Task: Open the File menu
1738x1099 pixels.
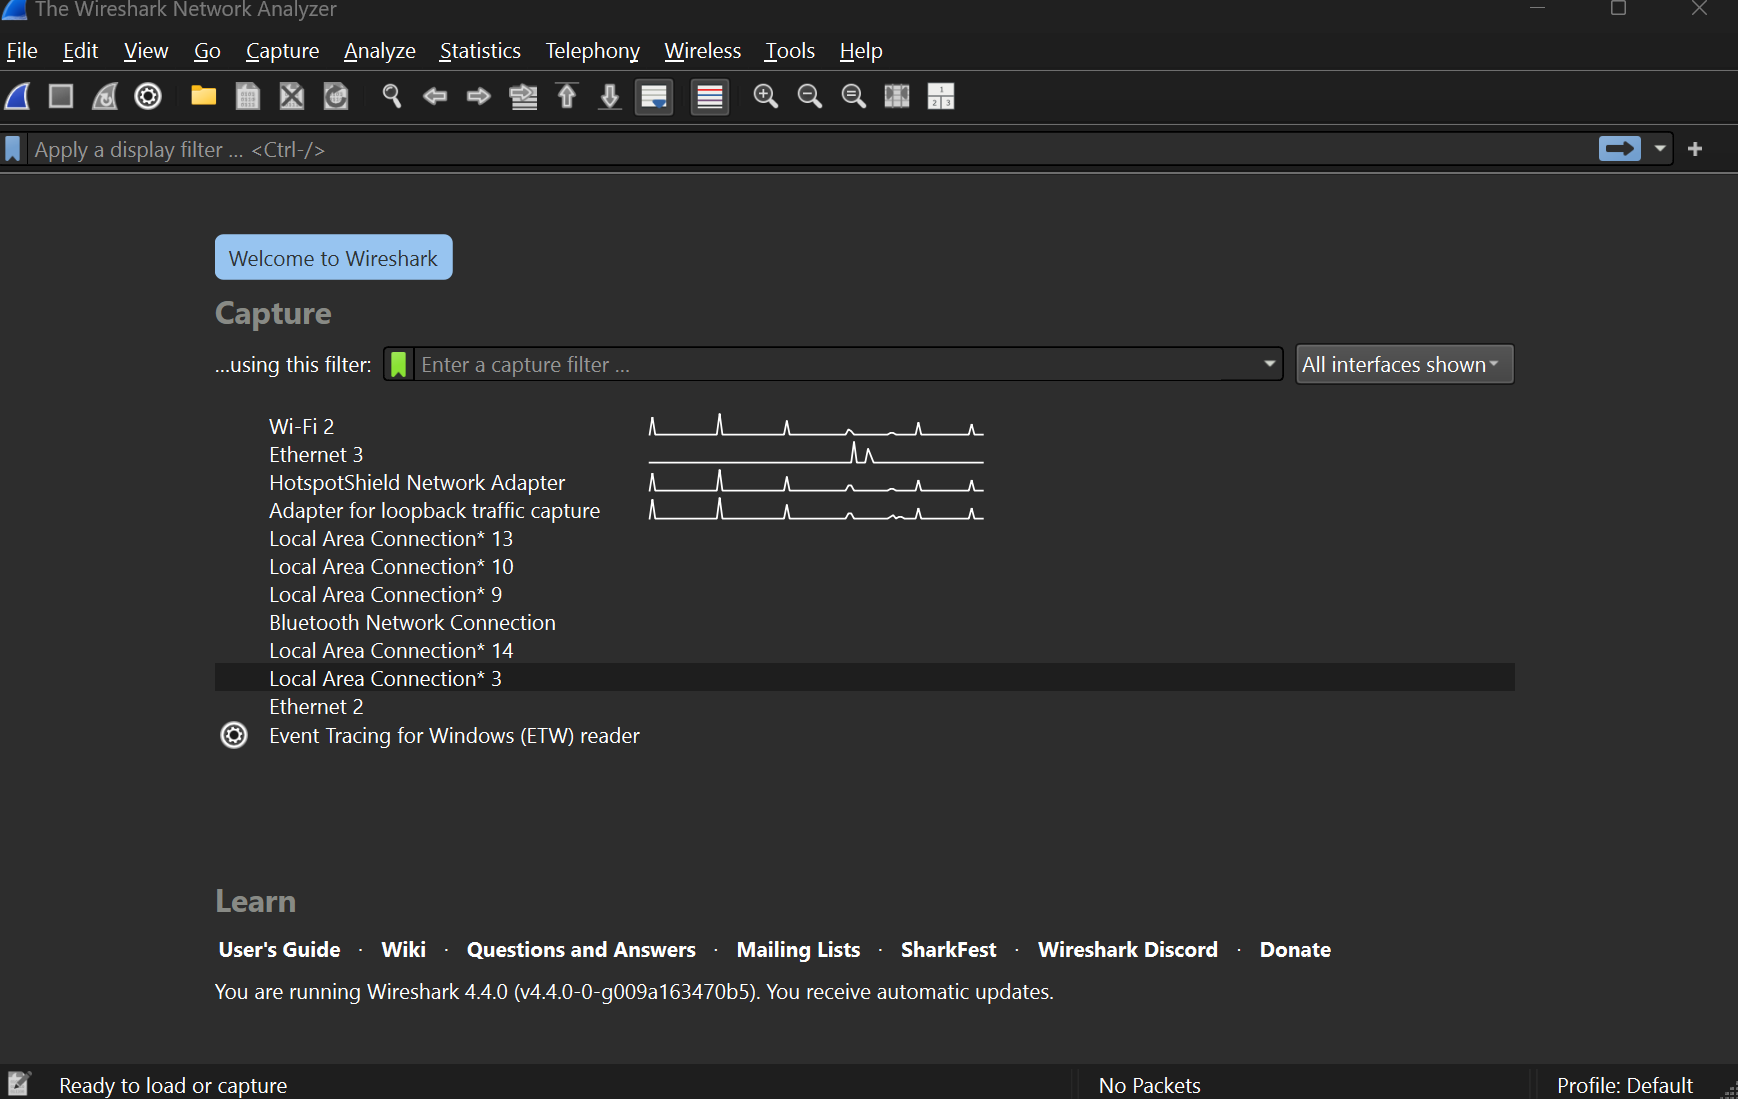Action: tap(22, 51)
